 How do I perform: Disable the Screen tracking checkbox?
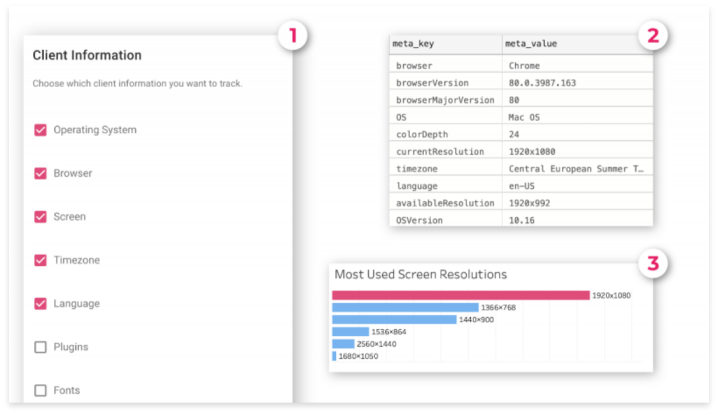pyautogui.click(x=41, y=216)
